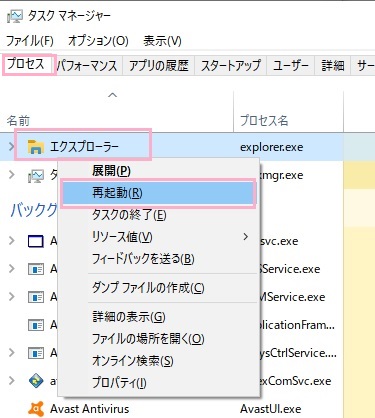
Task: Select リソース値(V) menu entry
Action: point(158,237)
